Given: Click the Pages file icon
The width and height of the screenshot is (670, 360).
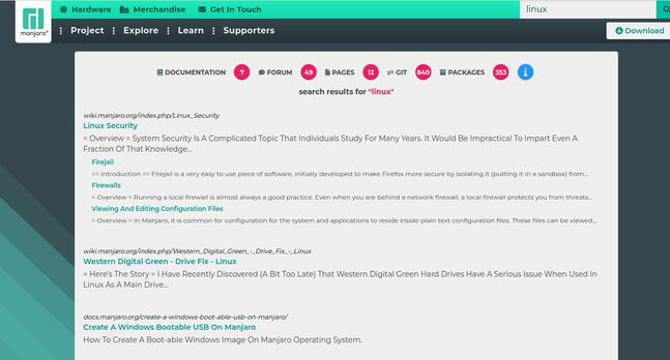Looking at the screenshot, I should click(327, 72).
